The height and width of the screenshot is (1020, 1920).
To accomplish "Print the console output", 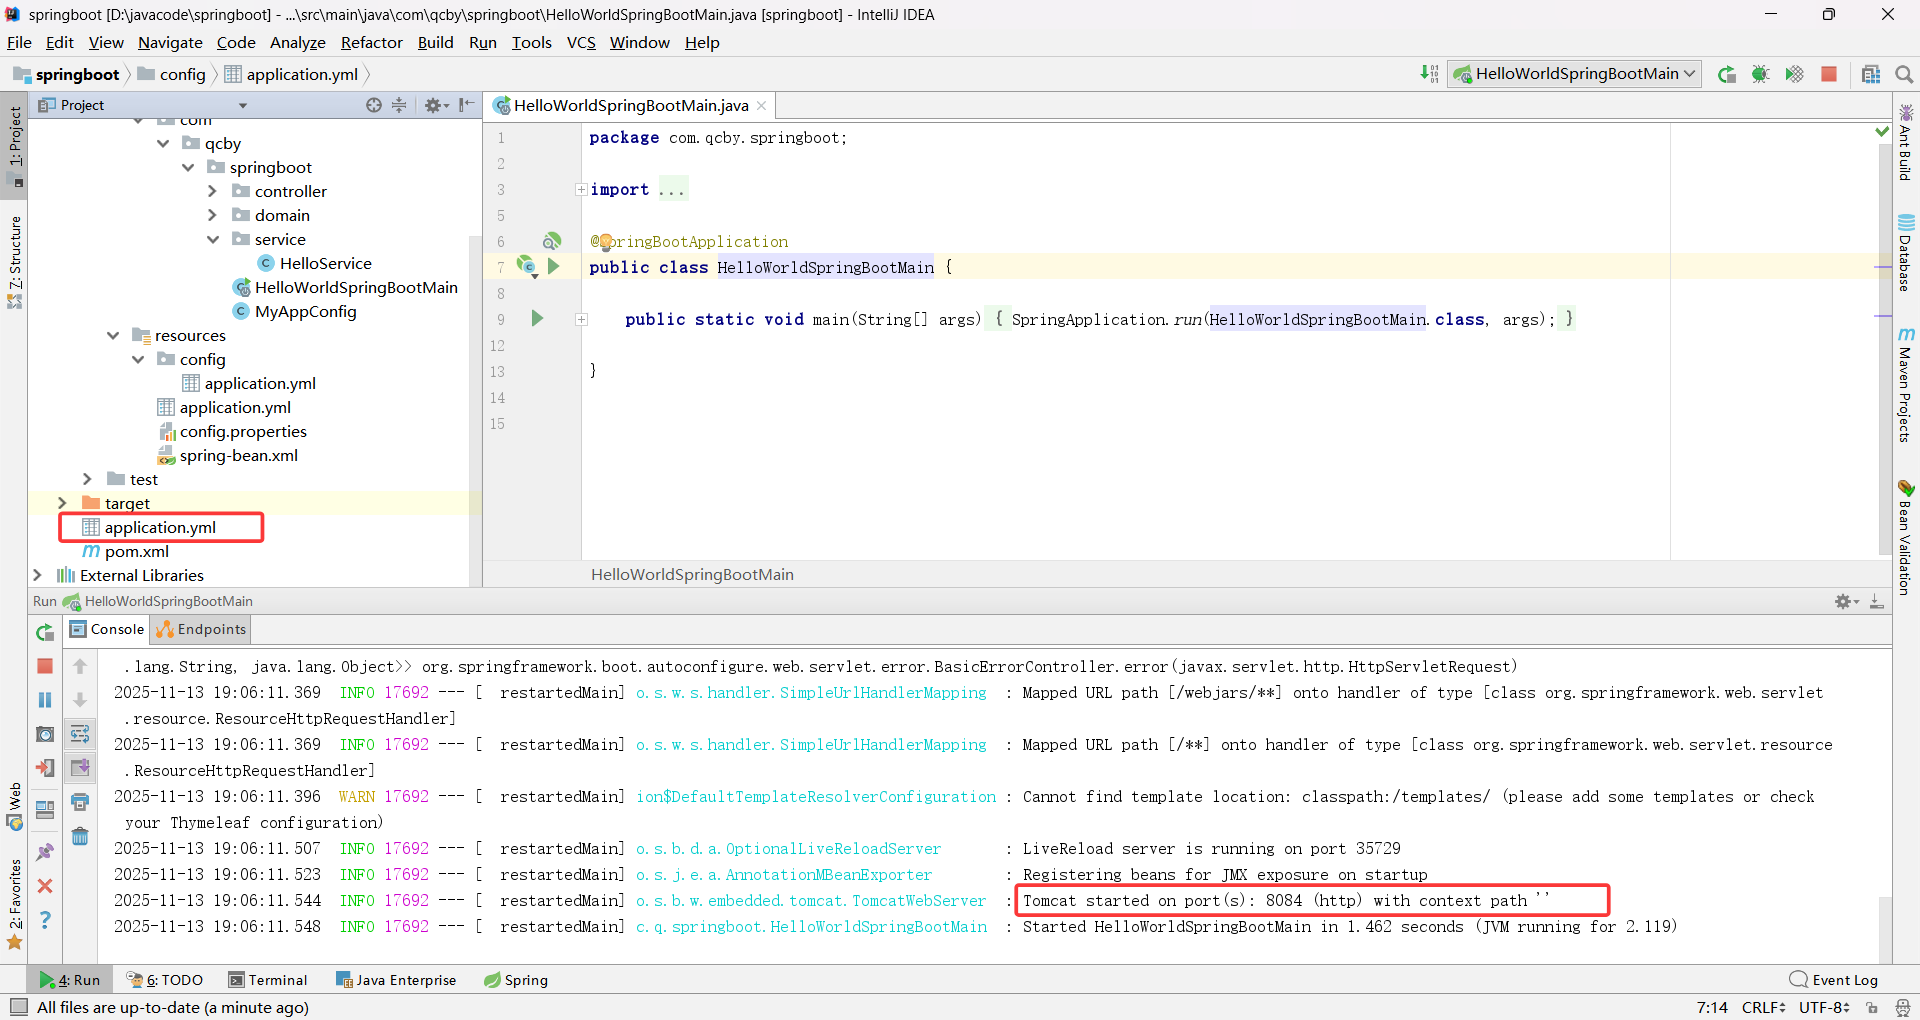I will [x=80, y=802].
